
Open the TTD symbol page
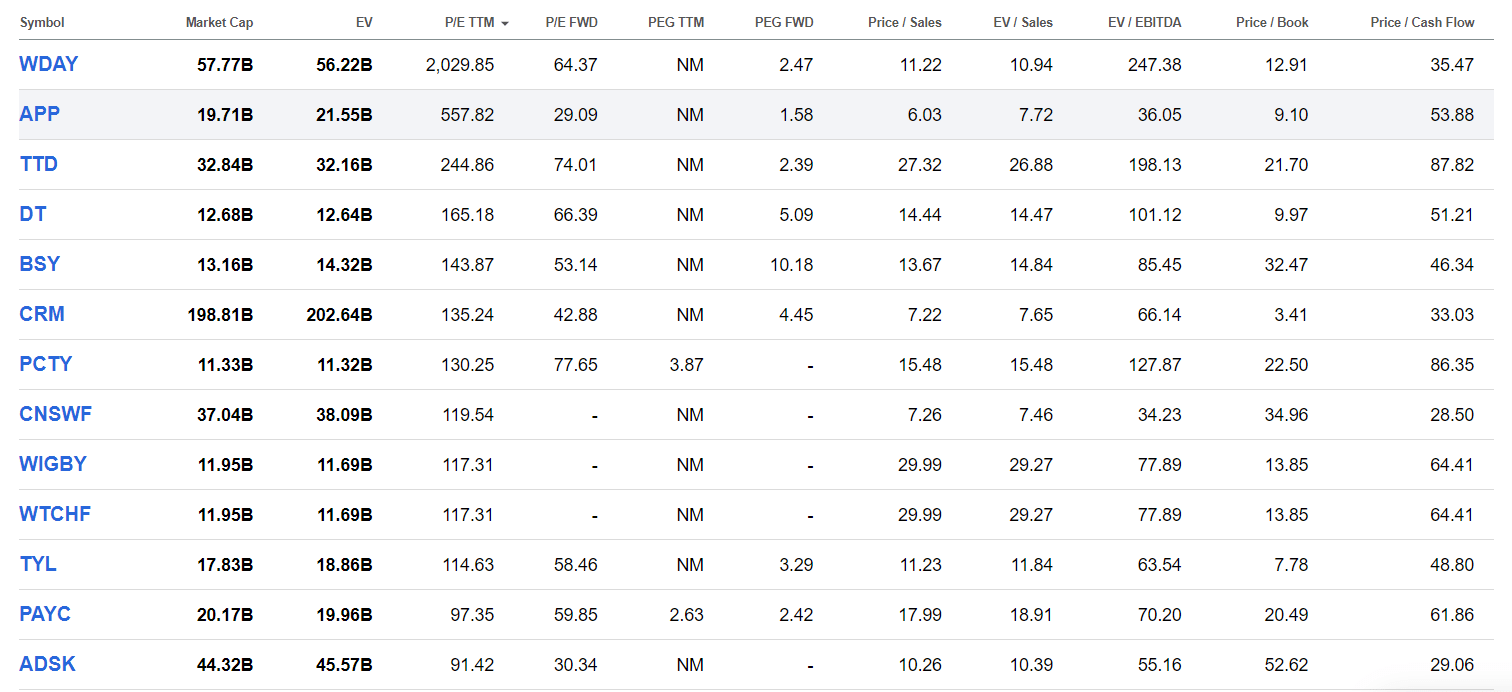coord(38,164)
